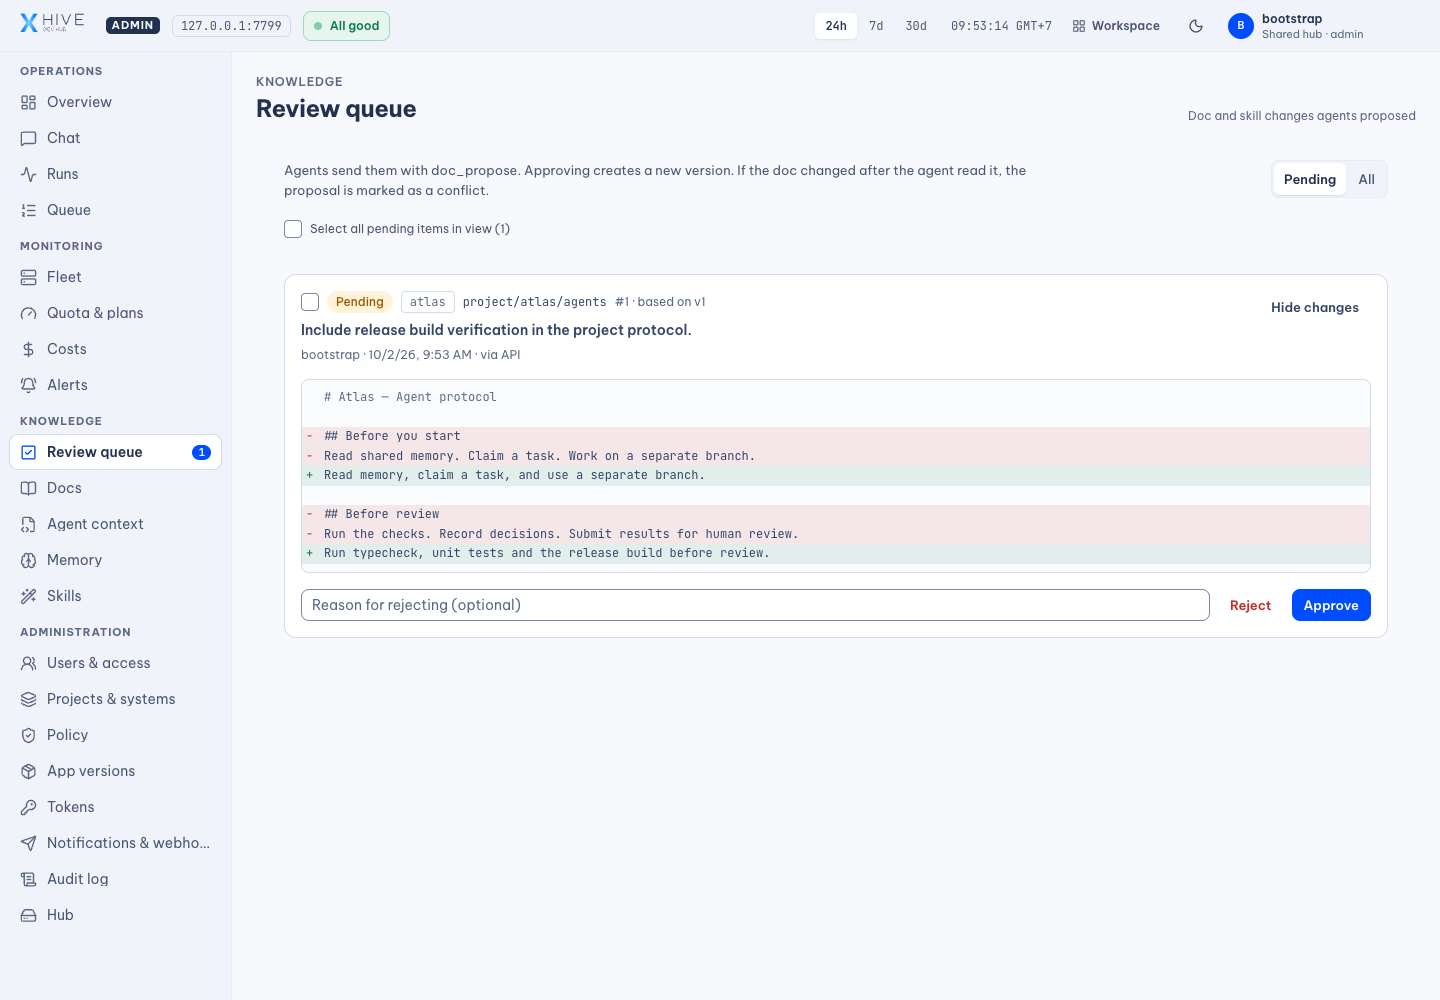The height and width of the screenshot is (1000, 1440).
Task: Switch filter to All
Action: coord(1366,179)
